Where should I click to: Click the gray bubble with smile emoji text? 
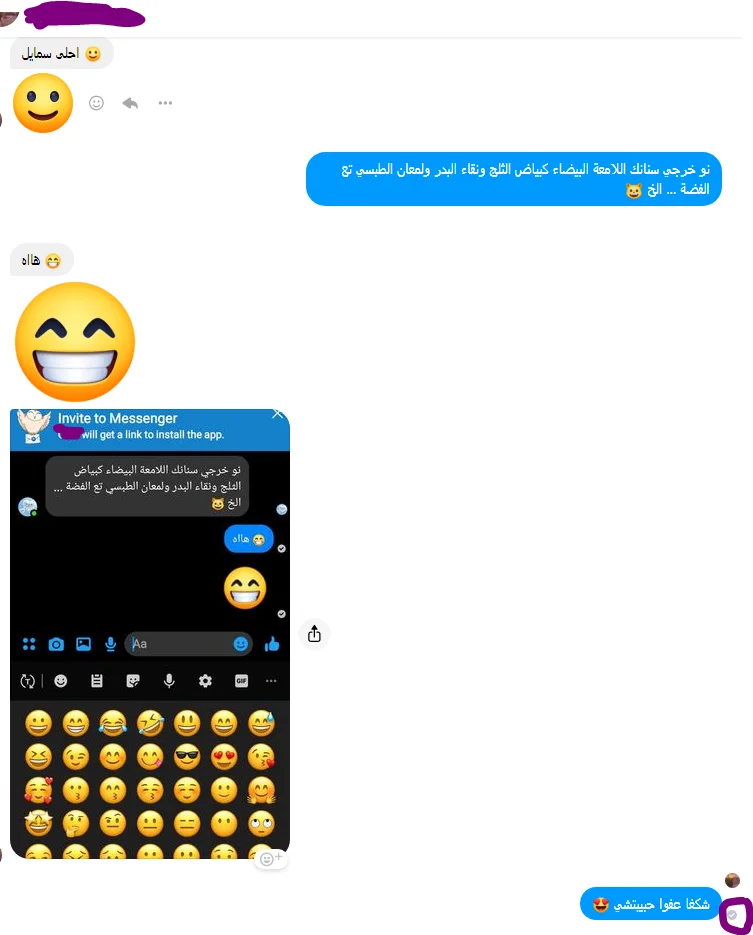point(61,54)
